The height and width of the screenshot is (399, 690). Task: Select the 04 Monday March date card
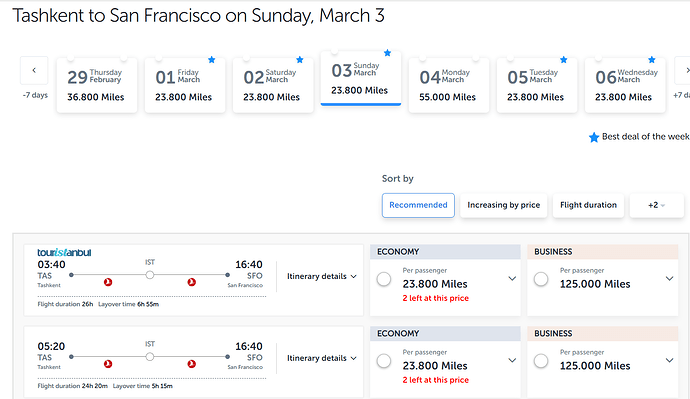pos(449,85)
